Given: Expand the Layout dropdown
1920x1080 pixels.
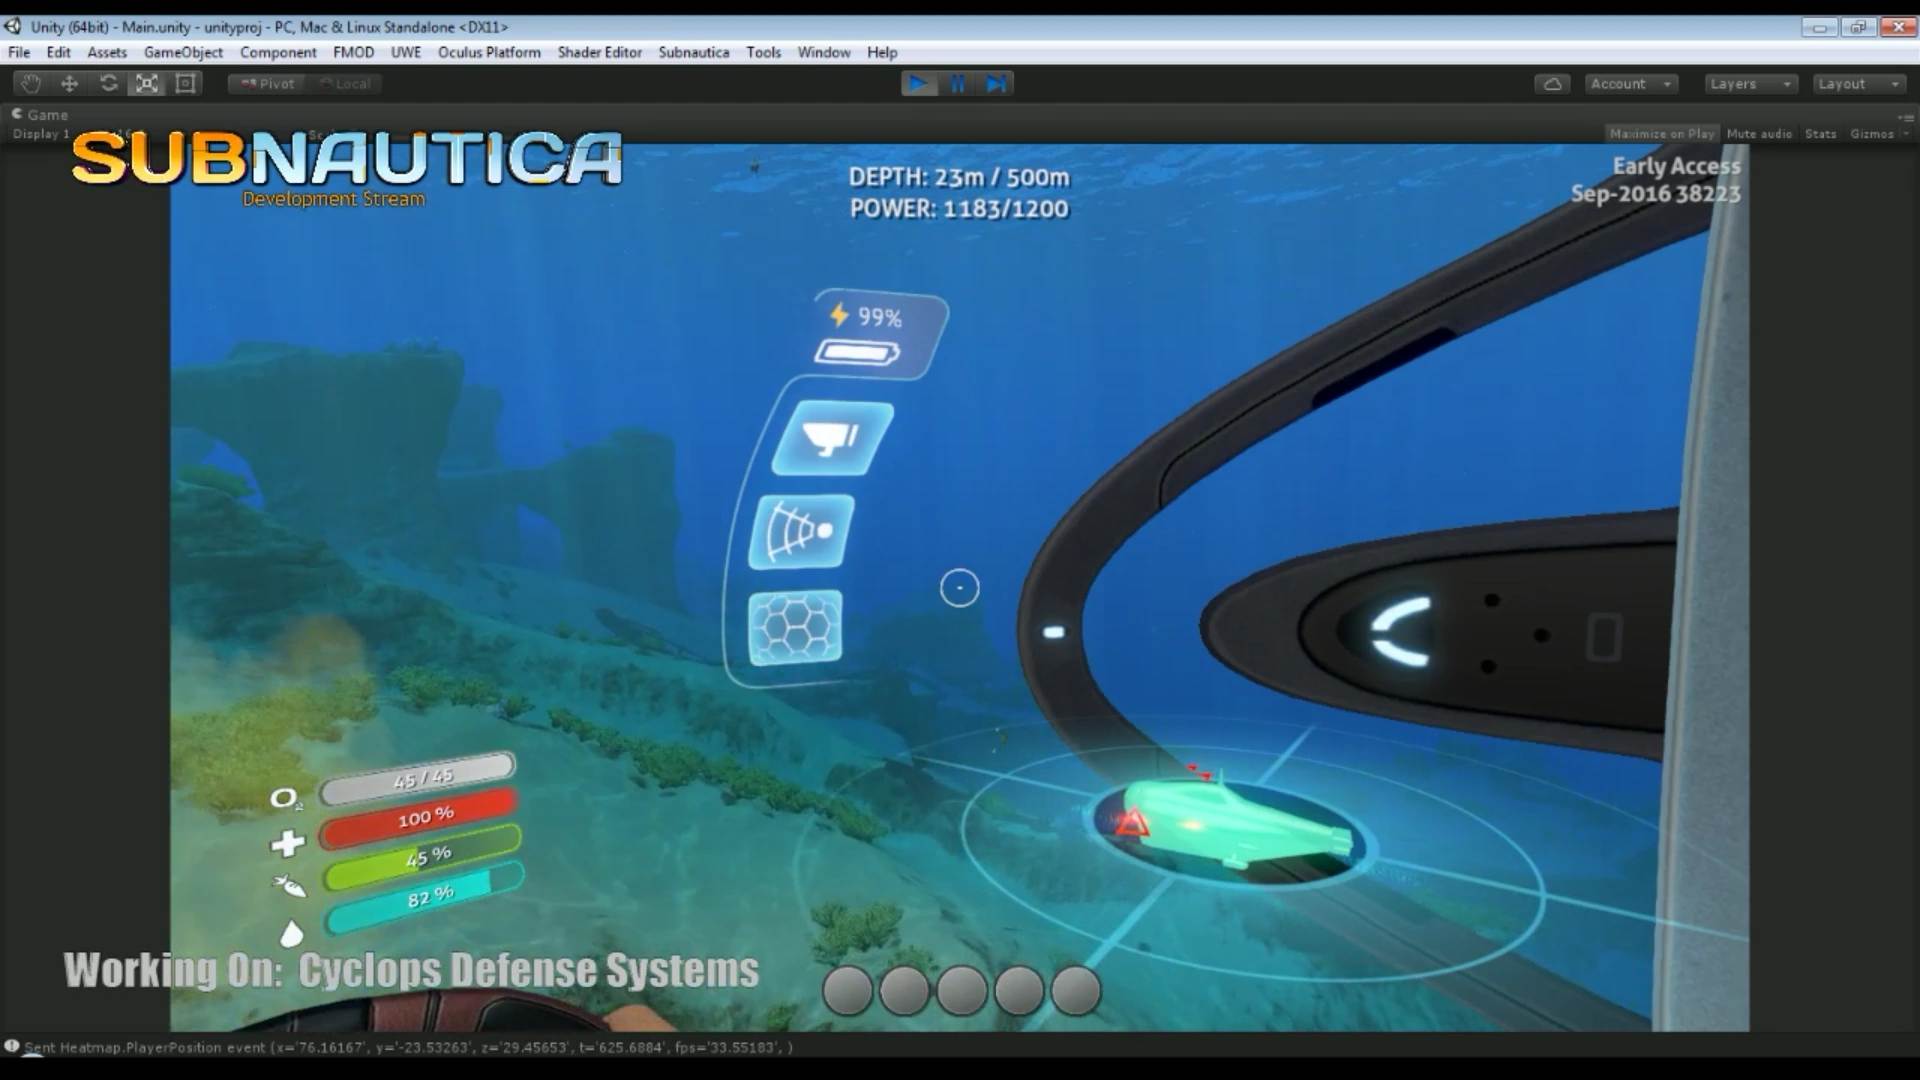Looking at the screenshot, I should tap(1857, 84).
